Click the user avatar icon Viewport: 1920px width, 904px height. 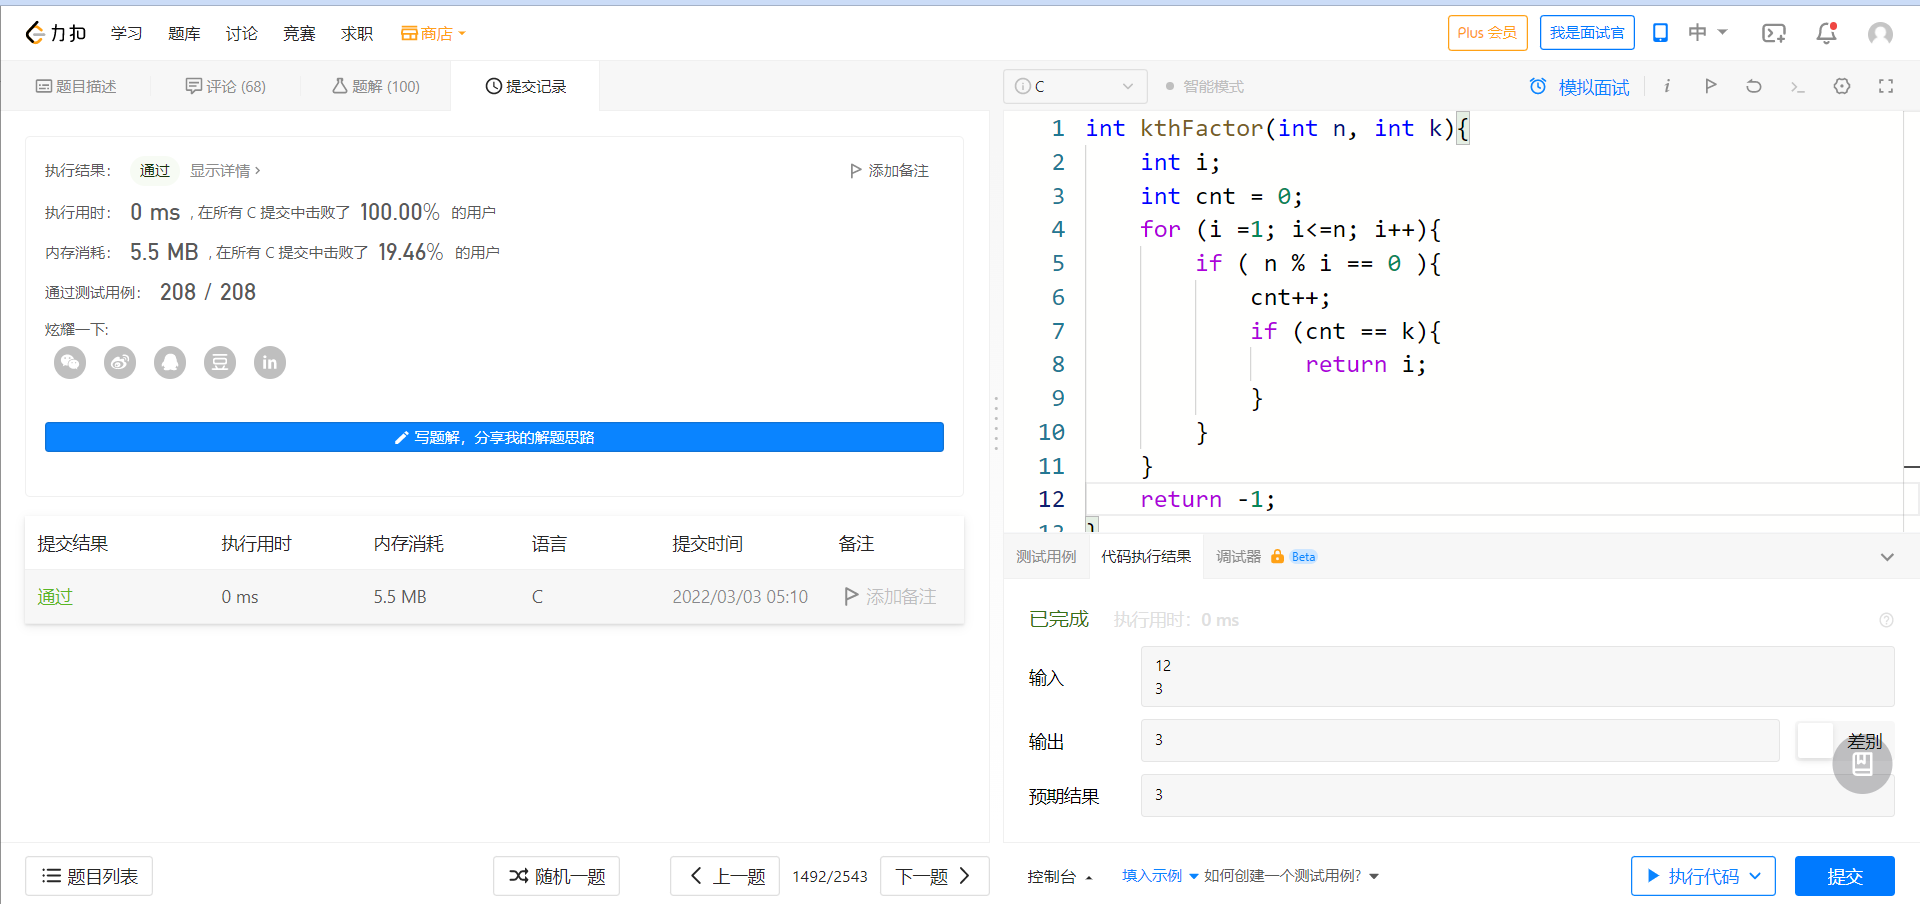coord(1879,33)
